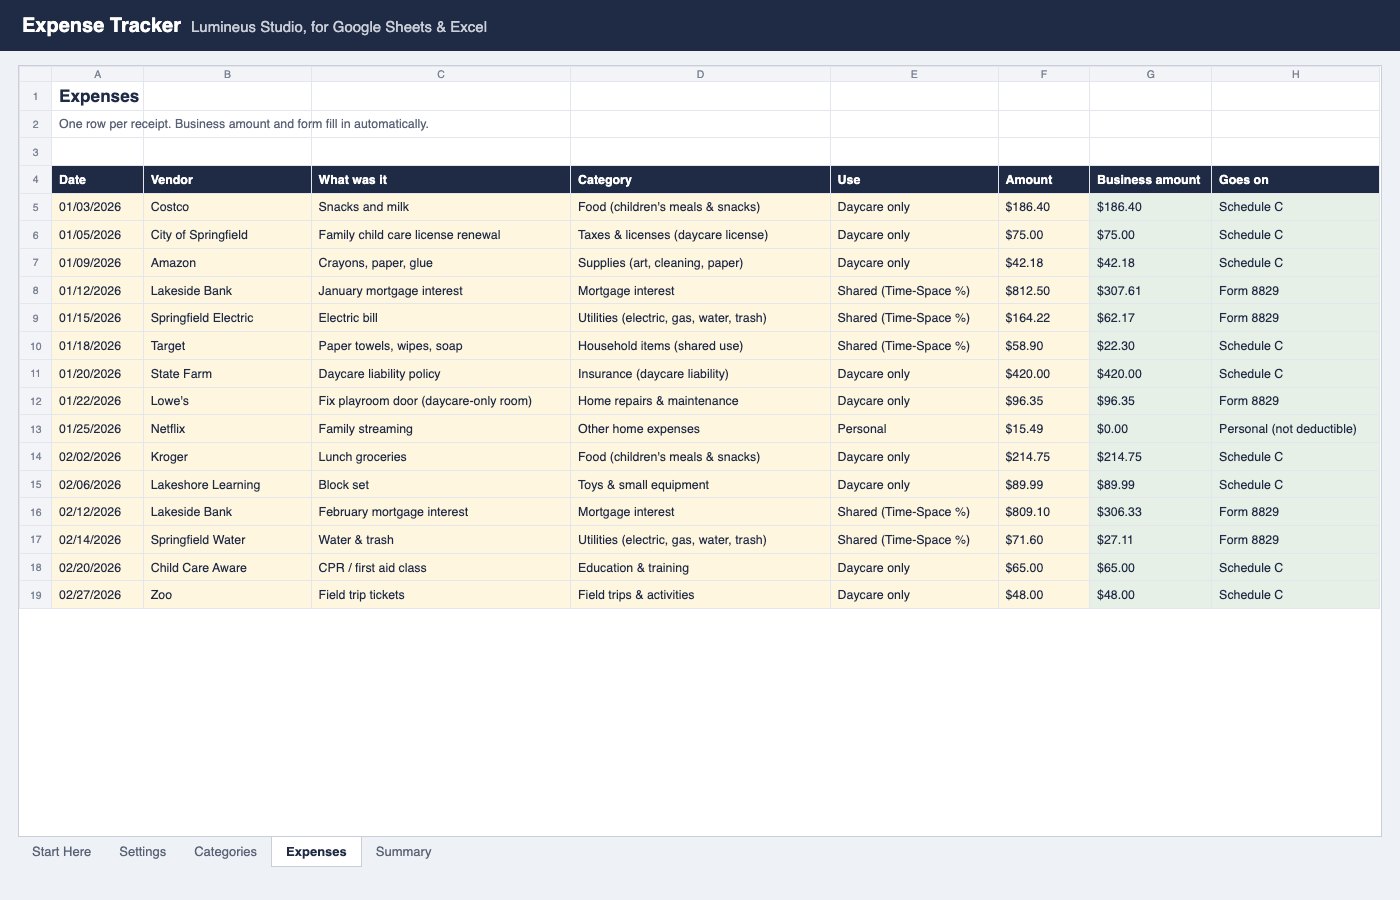Viewport: 1400px width, 900px height.
Task: Click the Netflix vendor cell
Action: (x=227, y=429)
